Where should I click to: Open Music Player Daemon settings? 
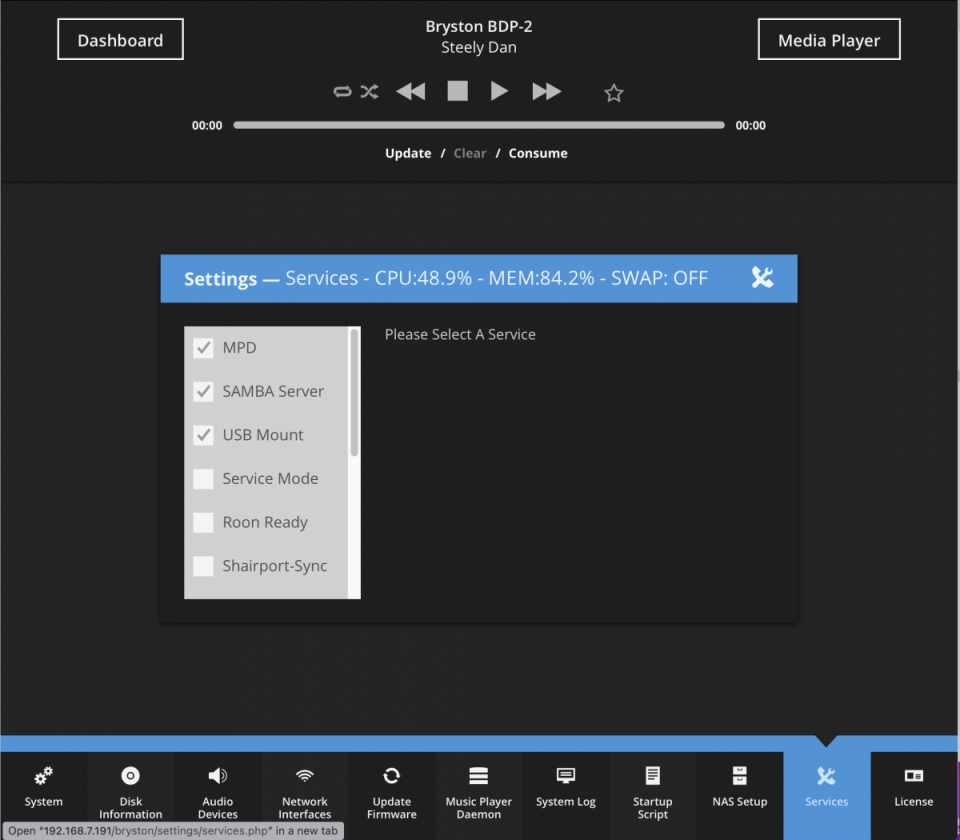pyautogui.click(x=478, y=794)
